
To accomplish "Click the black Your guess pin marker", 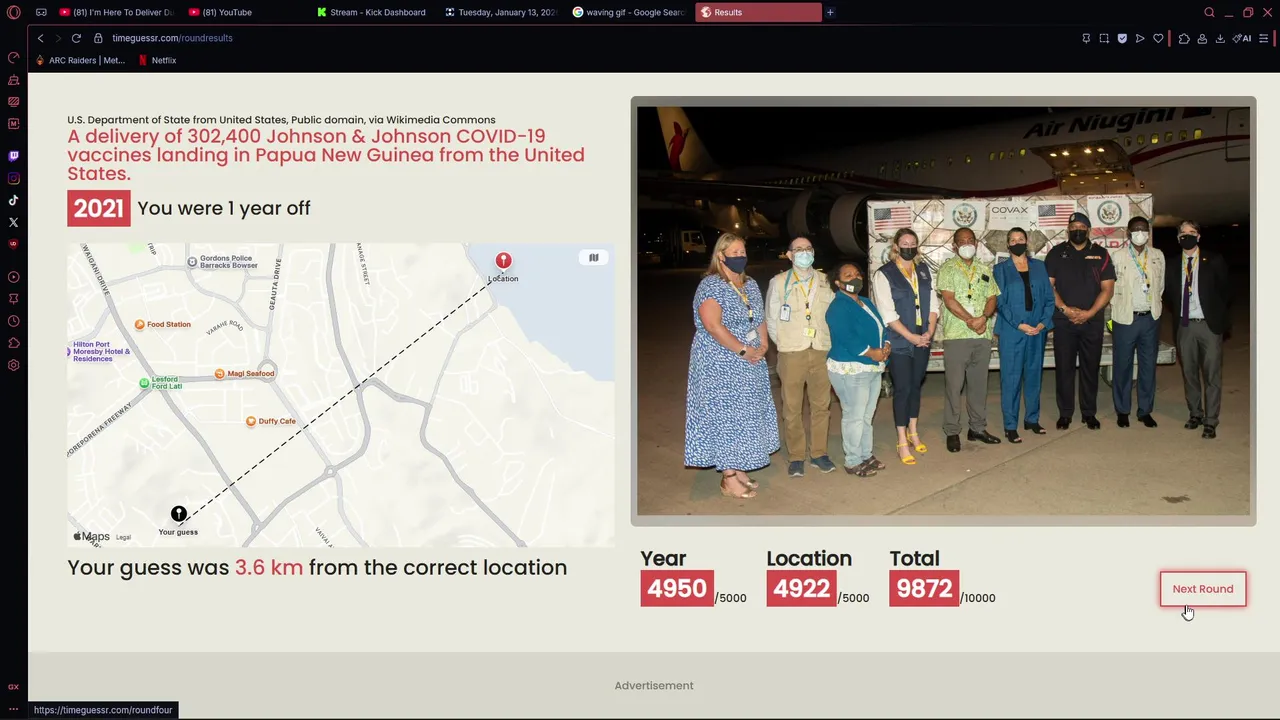I will (x=178, y=514).
